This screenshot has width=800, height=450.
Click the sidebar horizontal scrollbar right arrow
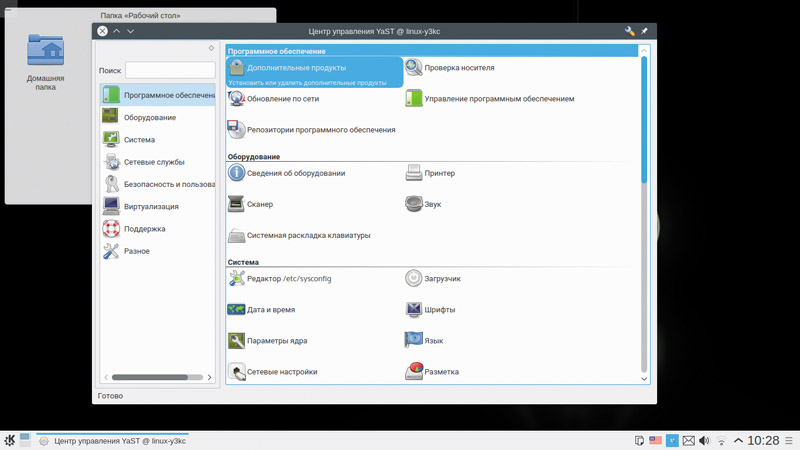click(x=209, y=378)
